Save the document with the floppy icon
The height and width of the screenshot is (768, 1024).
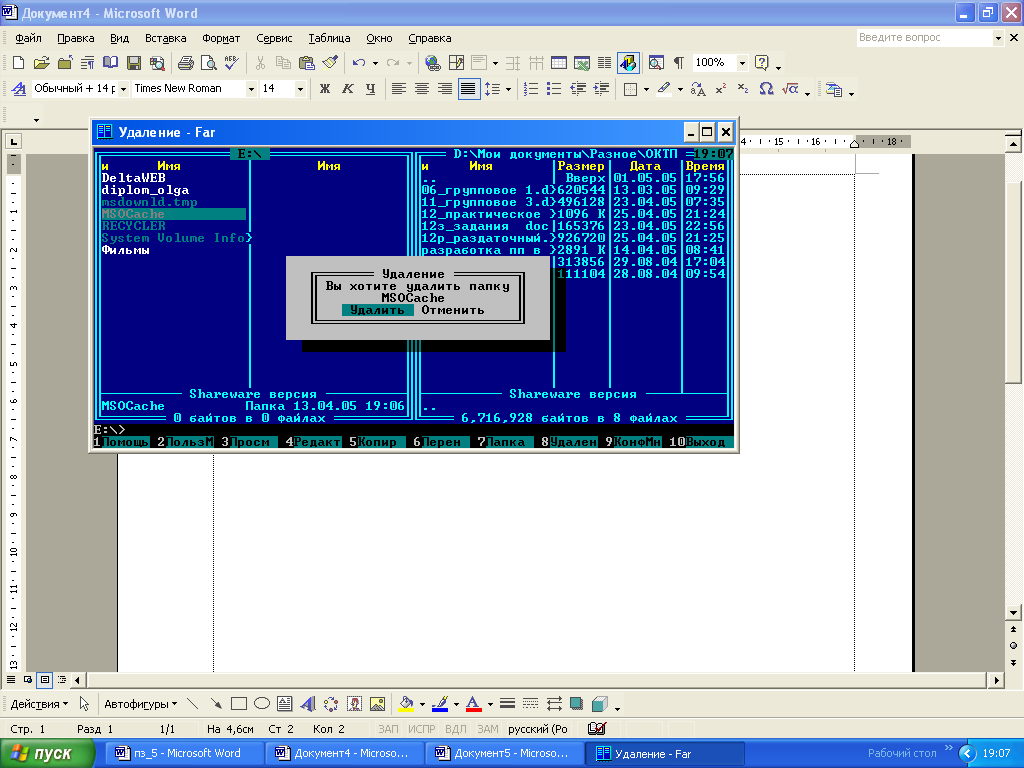pyautogui.click(x=134, y=63)
